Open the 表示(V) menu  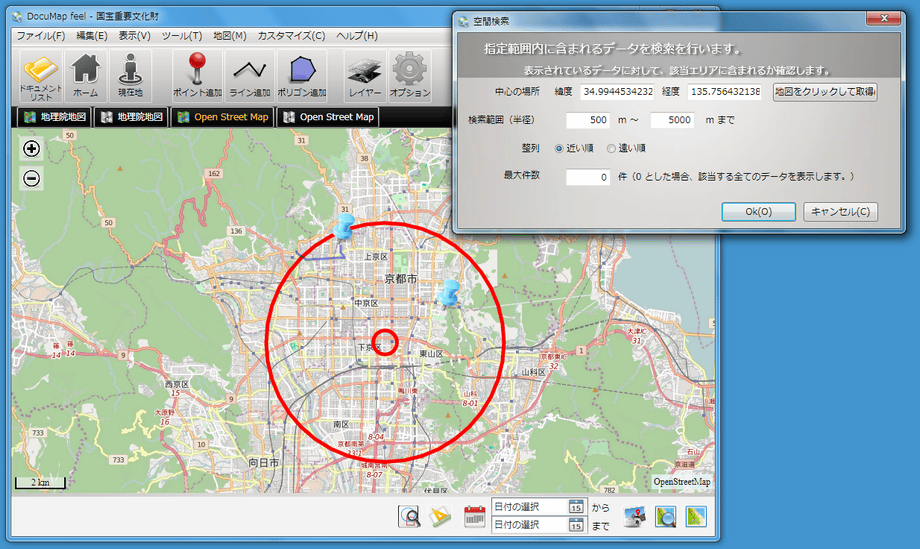134,36
